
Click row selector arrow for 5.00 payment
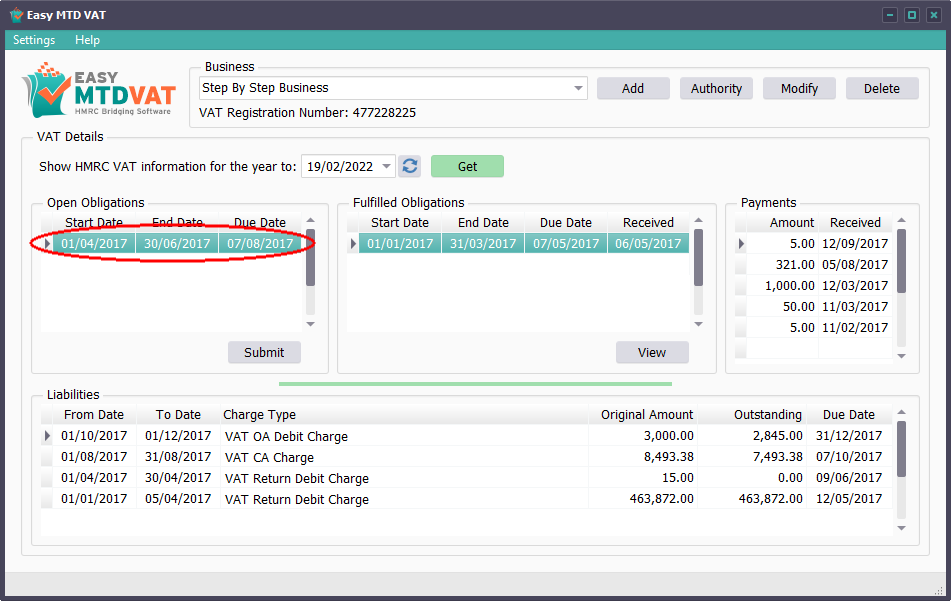741,244
